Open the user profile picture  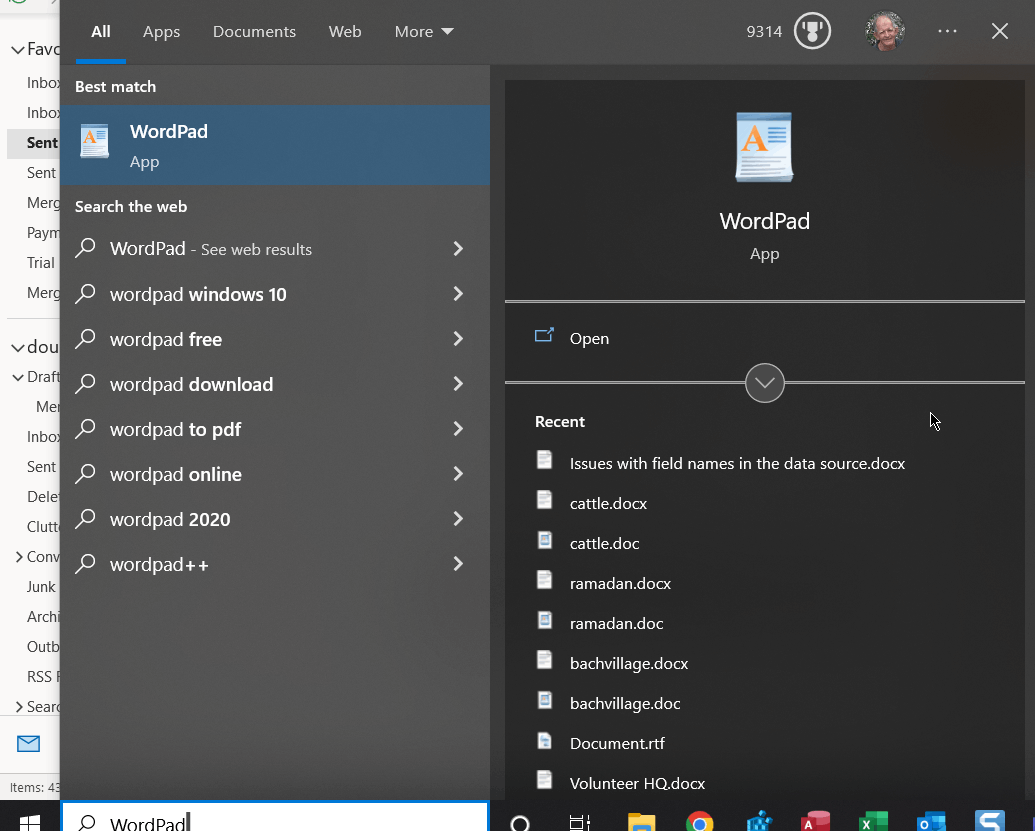(x=885, y=31)
